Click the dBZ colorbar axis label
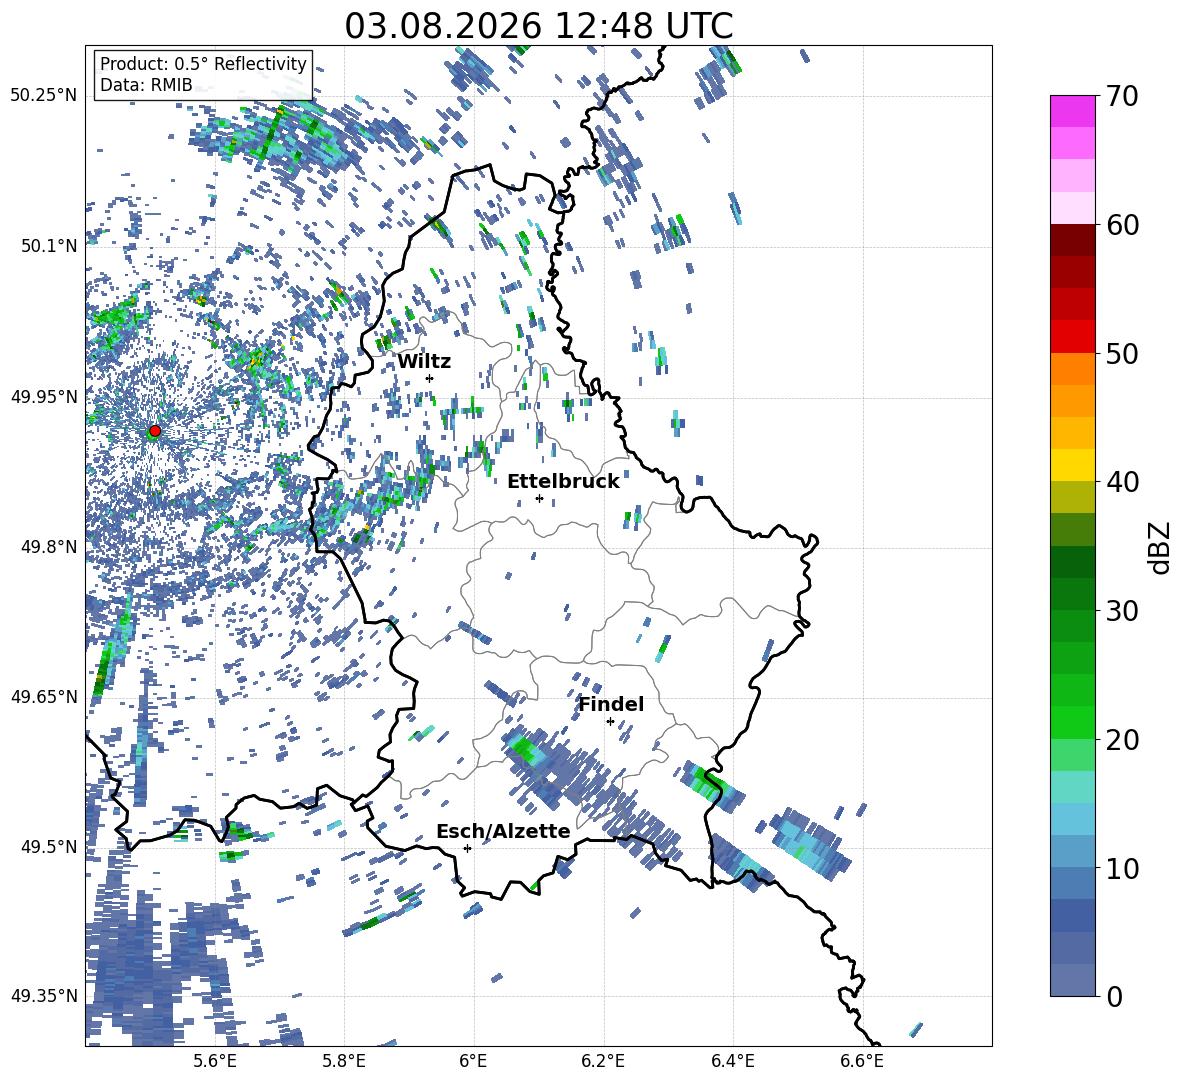The width and height of the screenshot is (1184, 1081). (1161, 547)
